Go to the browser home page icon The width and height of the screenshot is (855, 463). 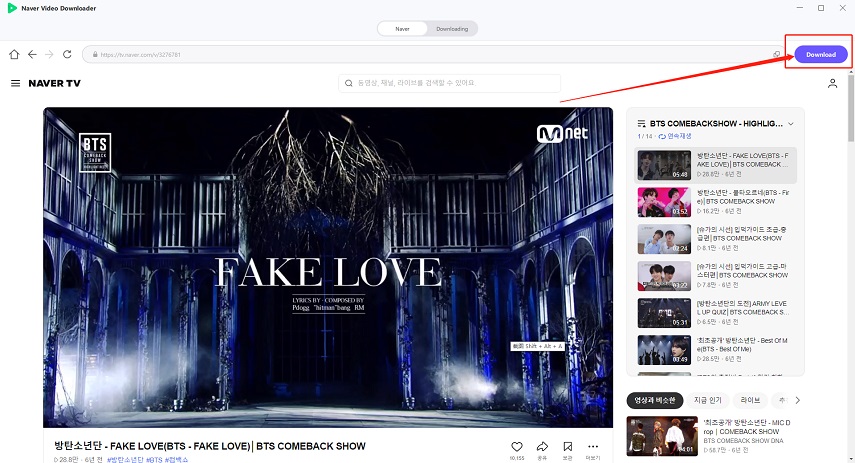[14, 54]
